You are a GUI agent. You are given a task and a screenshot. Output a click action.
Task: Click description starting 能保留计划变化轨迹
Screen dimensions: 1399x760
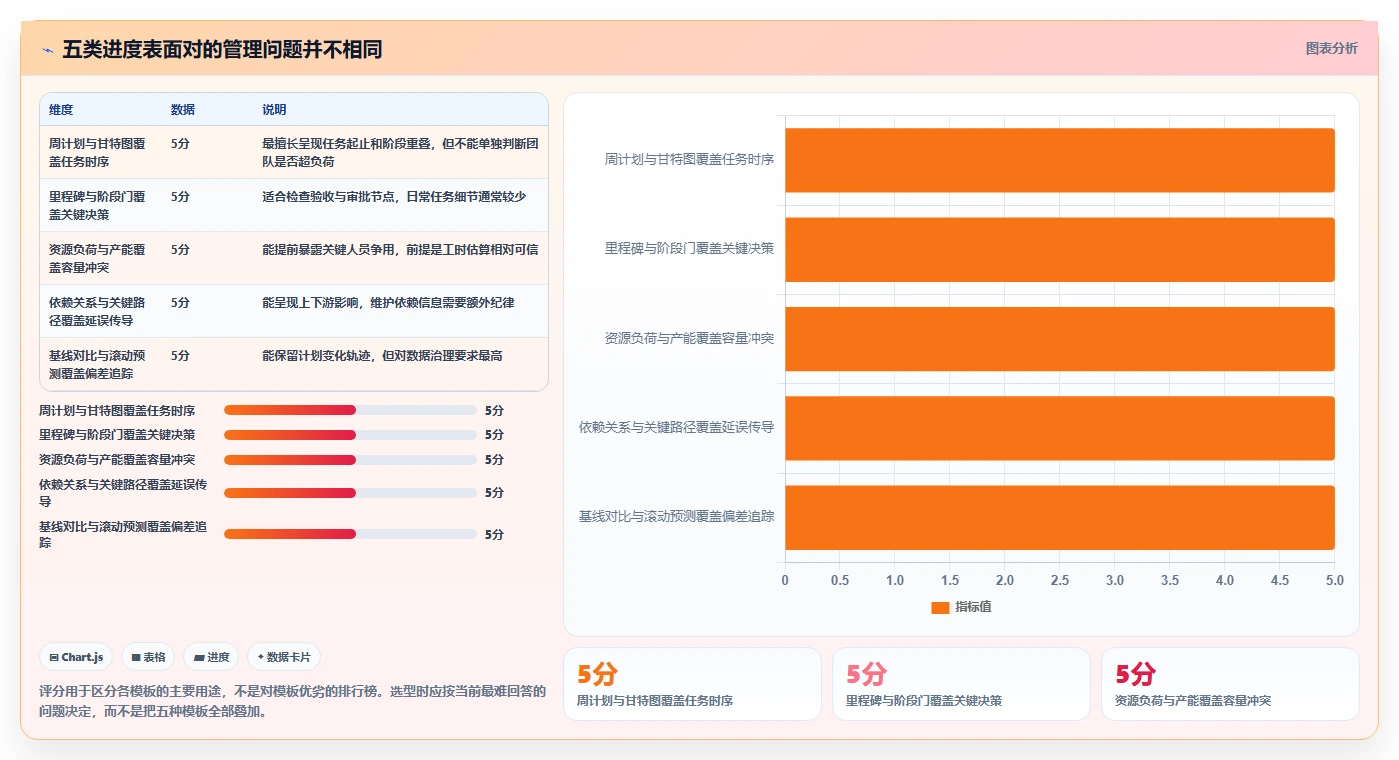[x=382, y=356]
